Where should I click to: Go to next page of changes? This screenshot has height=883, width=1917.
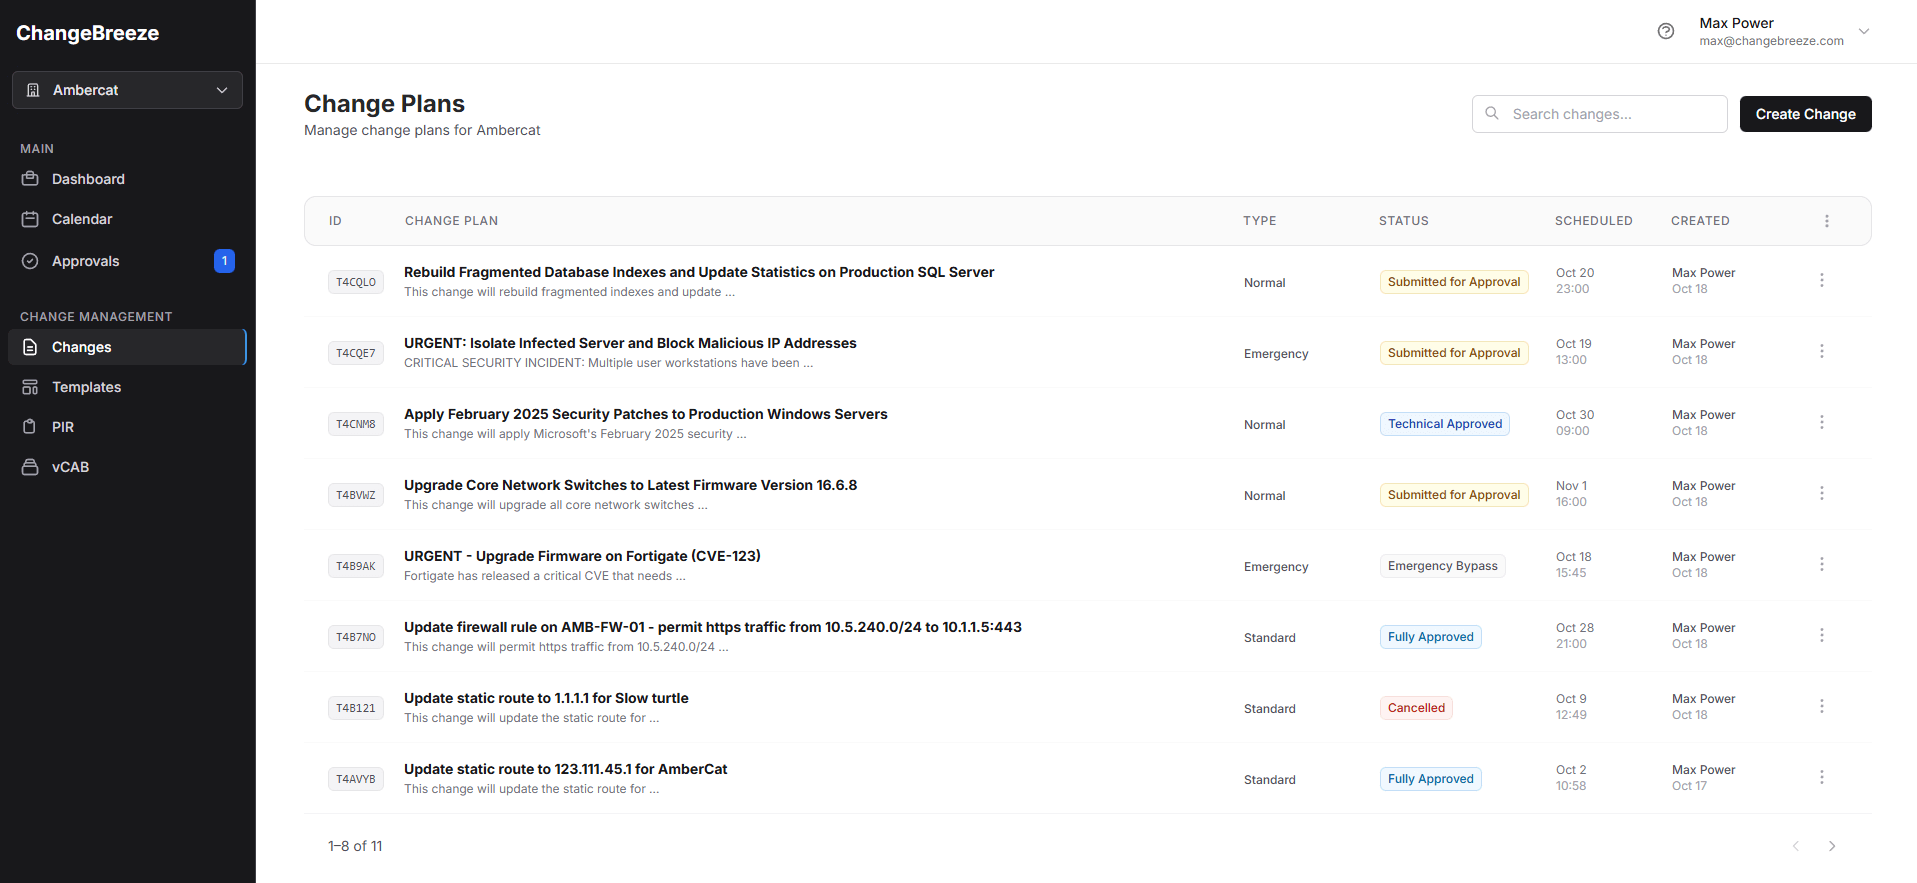pos(1831,846)
